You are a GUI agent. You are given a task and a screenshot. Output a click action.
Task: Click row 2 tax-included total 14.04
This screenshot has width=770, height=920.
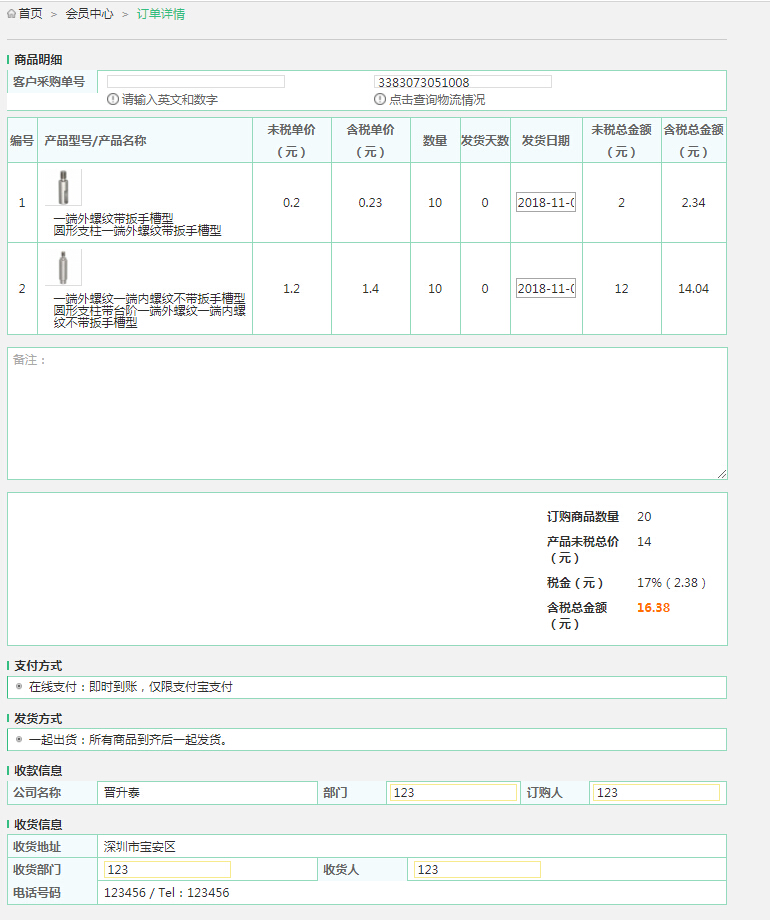point(694,289)
